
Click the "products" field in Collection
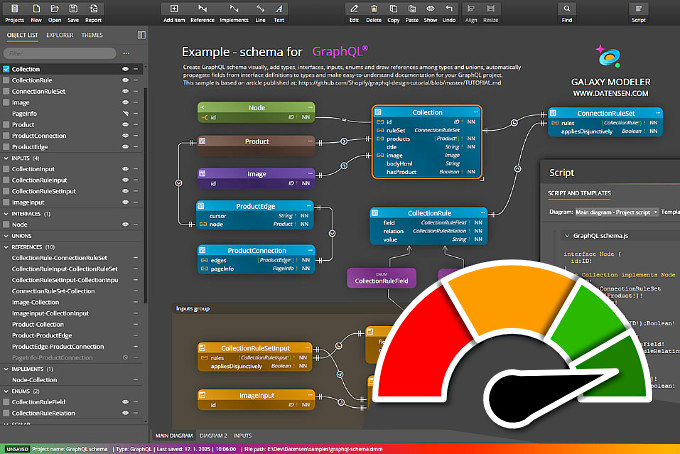(398, 139)
